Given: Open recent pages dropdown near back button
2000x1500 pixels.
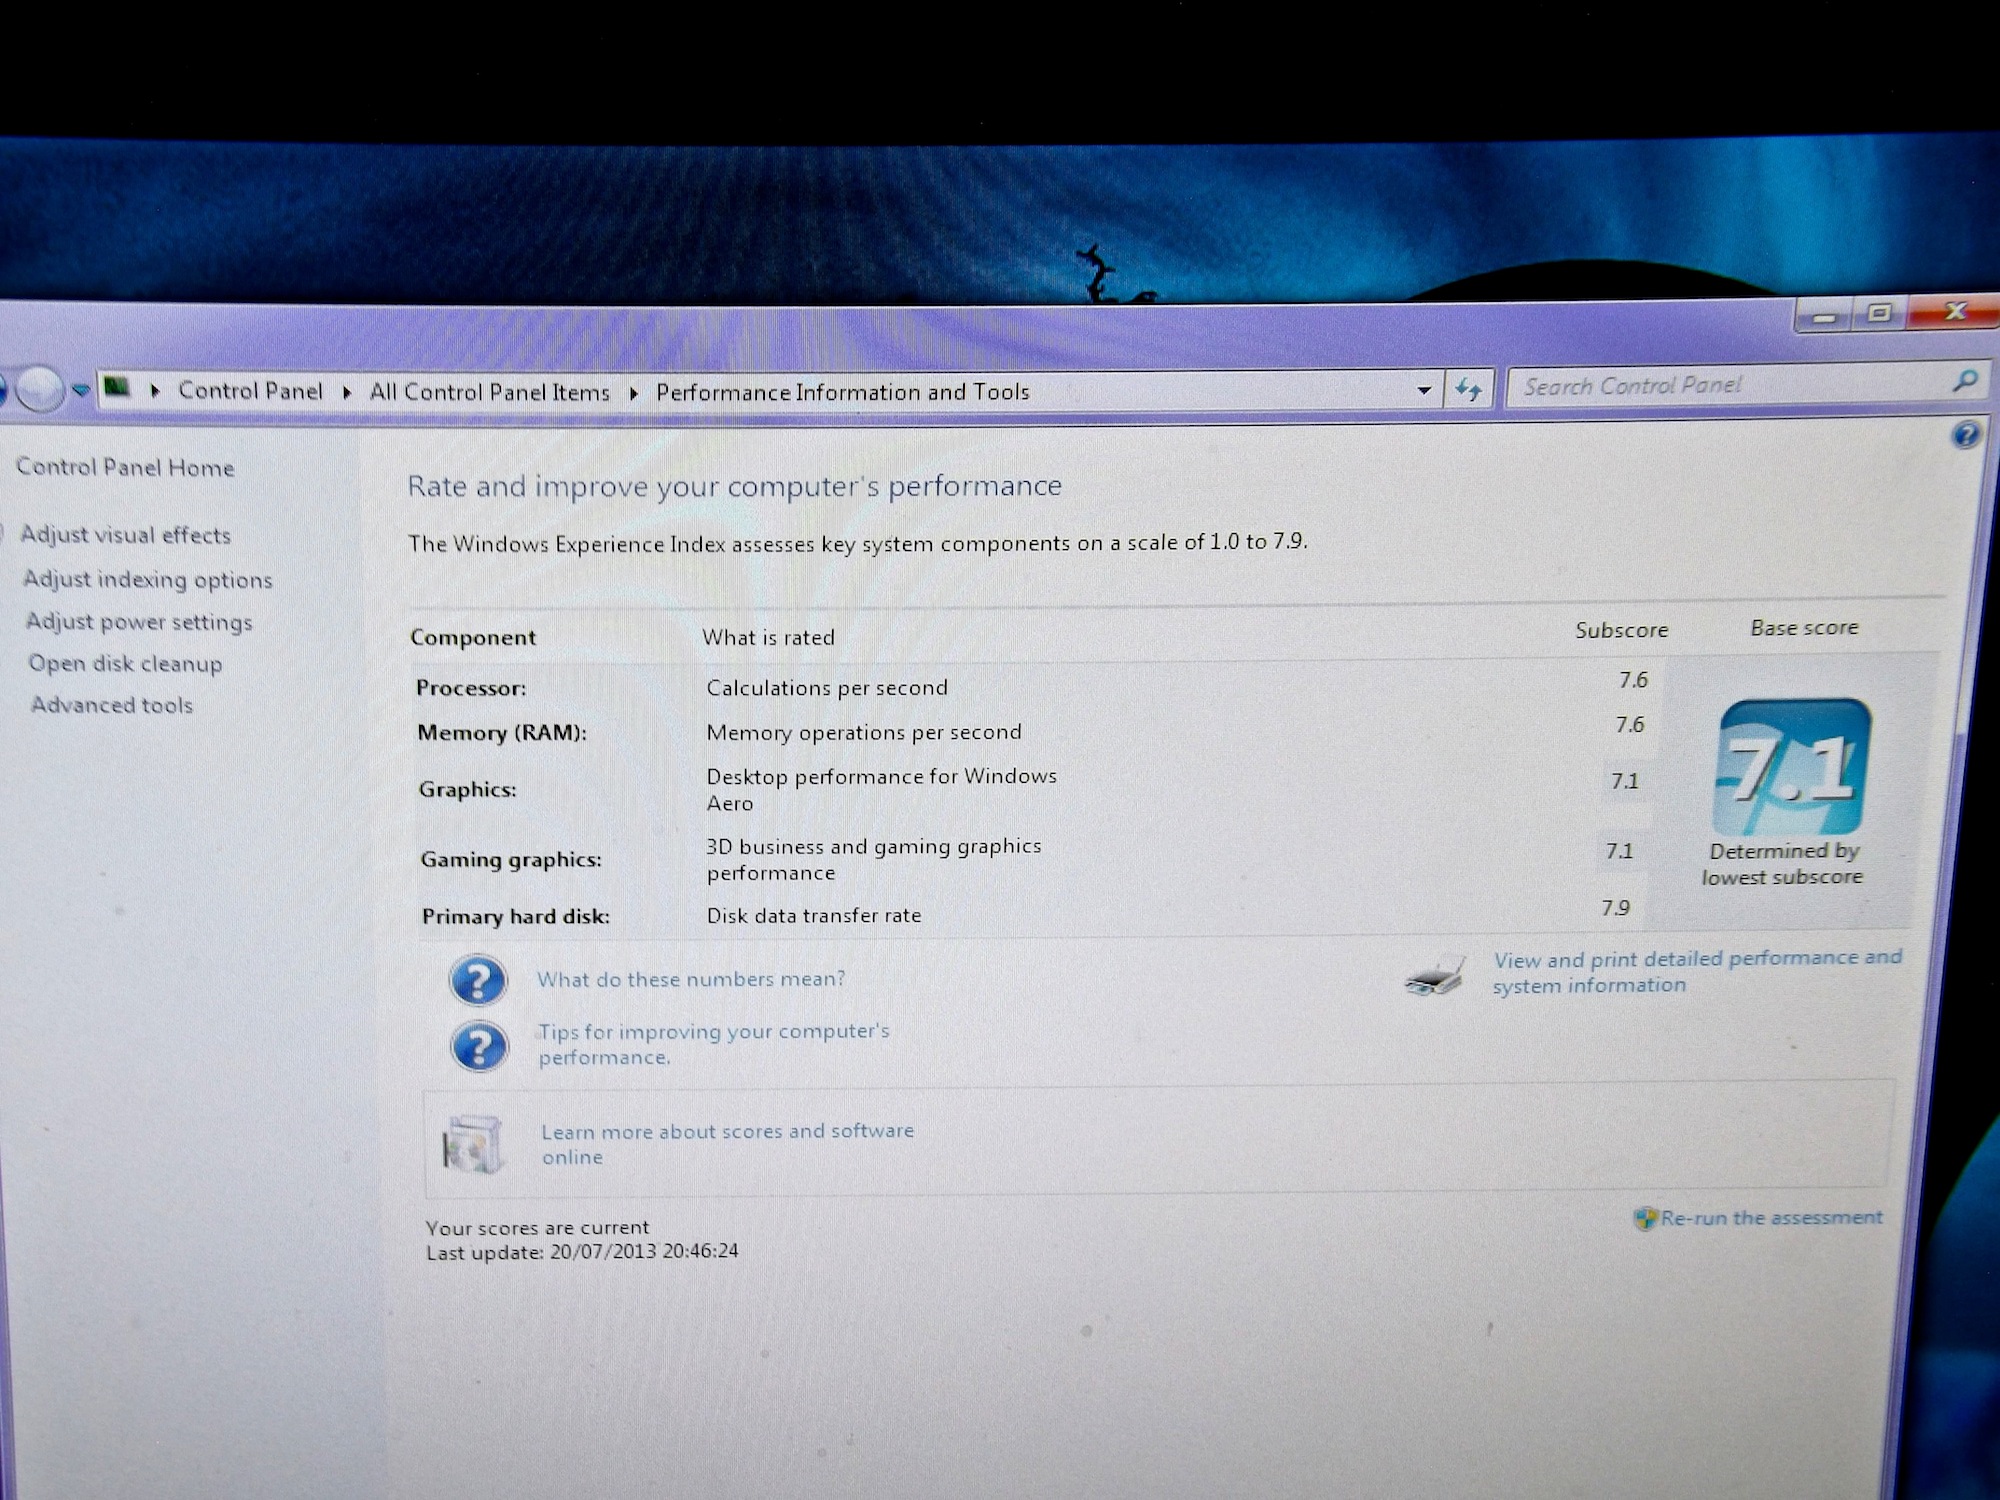Looking at the screenshot, I should pyautogui.click(x=81, y=390).
